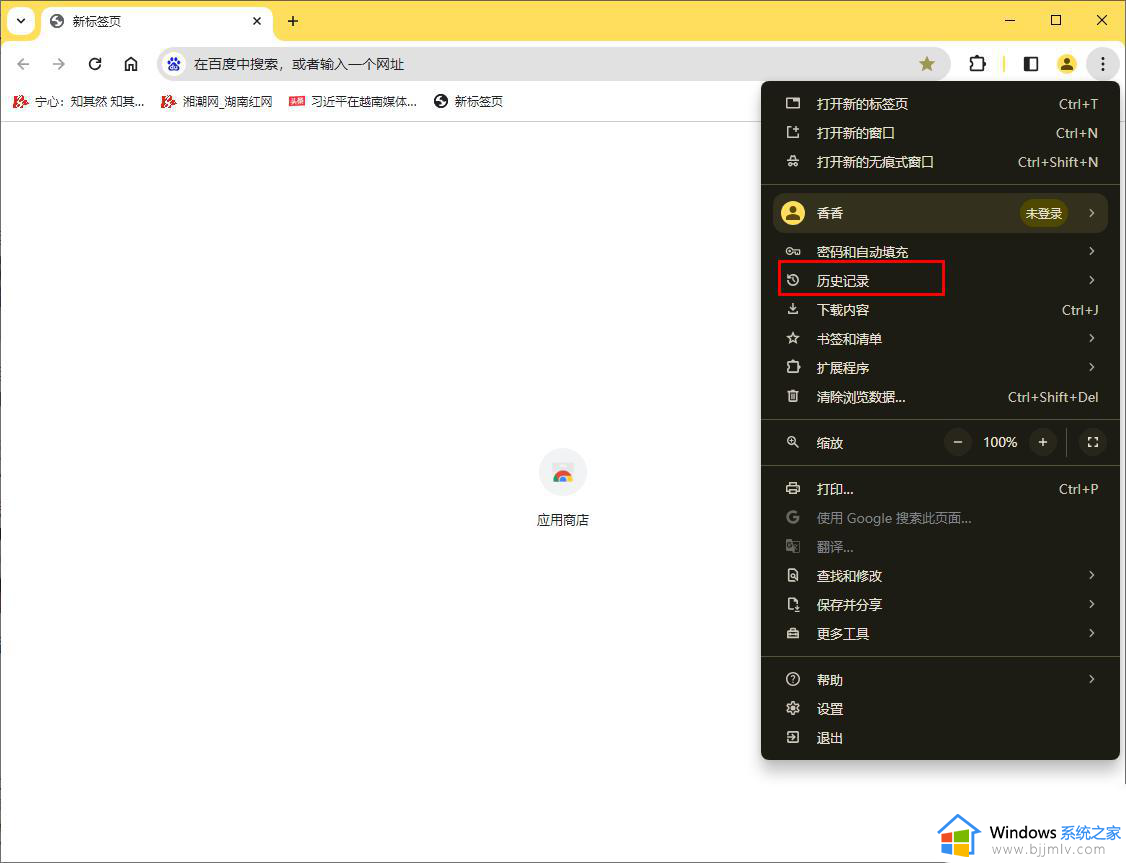Image resolution: width=1126 pixels, height=863 pixels.
Task: Open the 应用商店 shortcut tile
Action: (563, 488)
